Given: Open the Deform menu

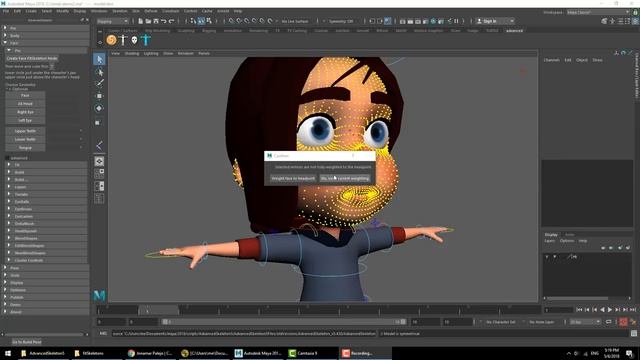Looking at the screenshot, I should tap(151, 11).
